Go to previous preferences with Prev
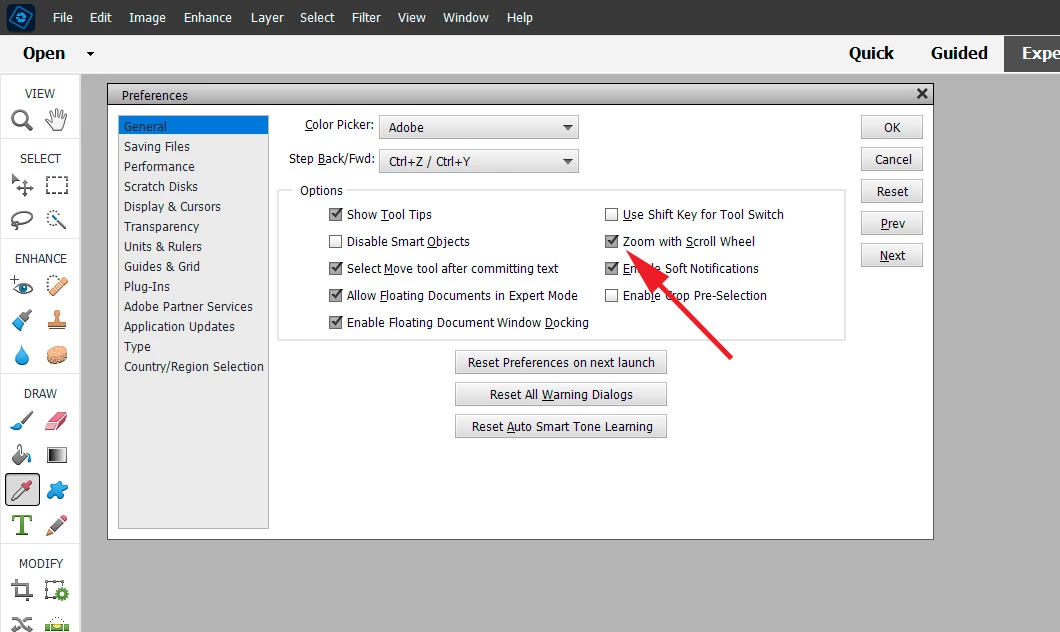This screenshot has height=632, width=1060. [x=892, y=224]
